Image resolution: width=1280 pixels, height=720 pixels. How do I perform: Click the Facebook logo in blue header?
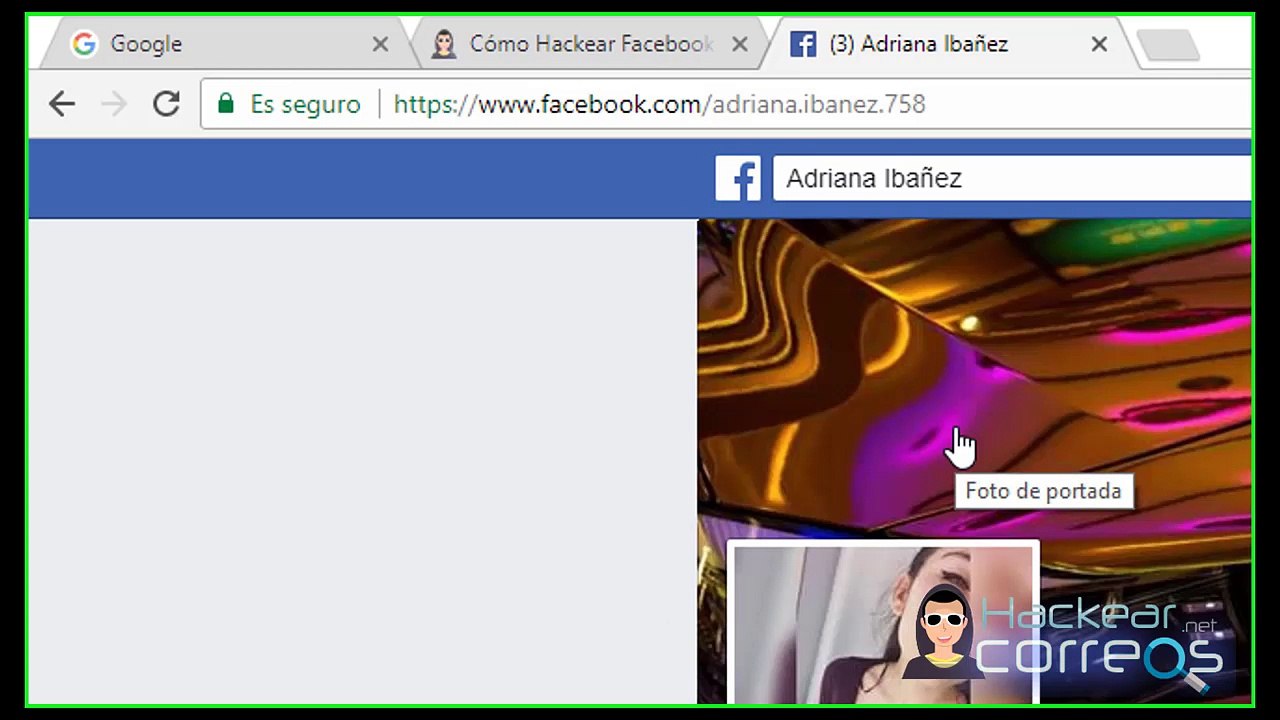click(x=738, y=178)
